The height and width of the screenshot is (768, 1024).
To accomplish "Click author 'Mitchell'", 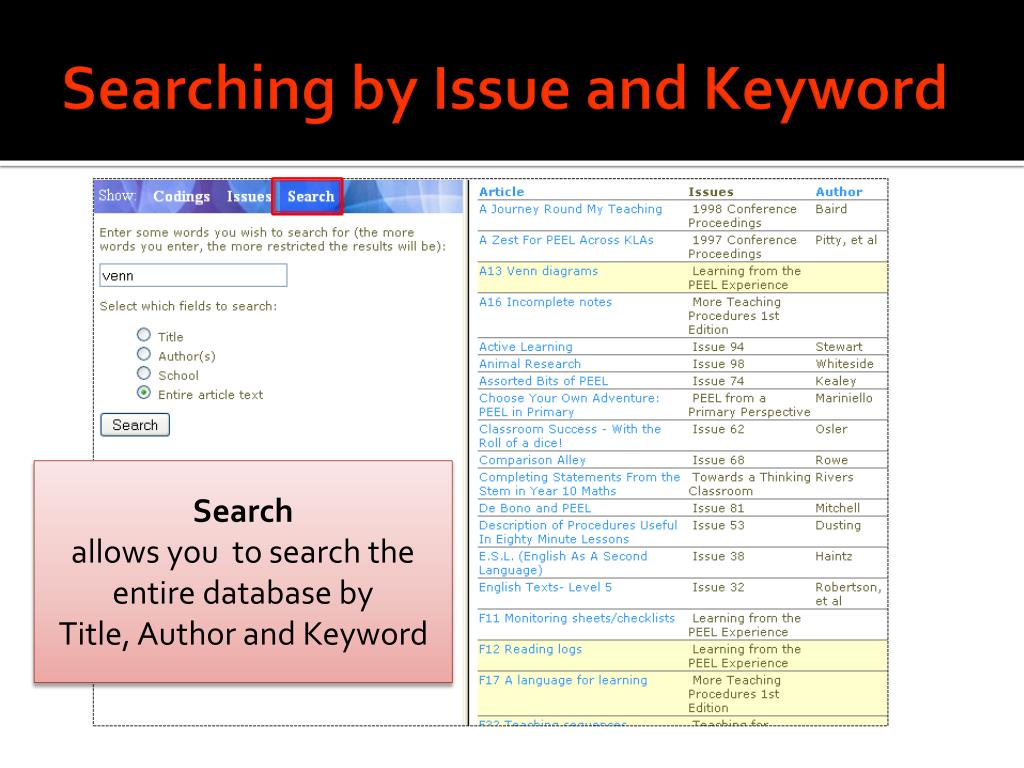I will point(837,508).
